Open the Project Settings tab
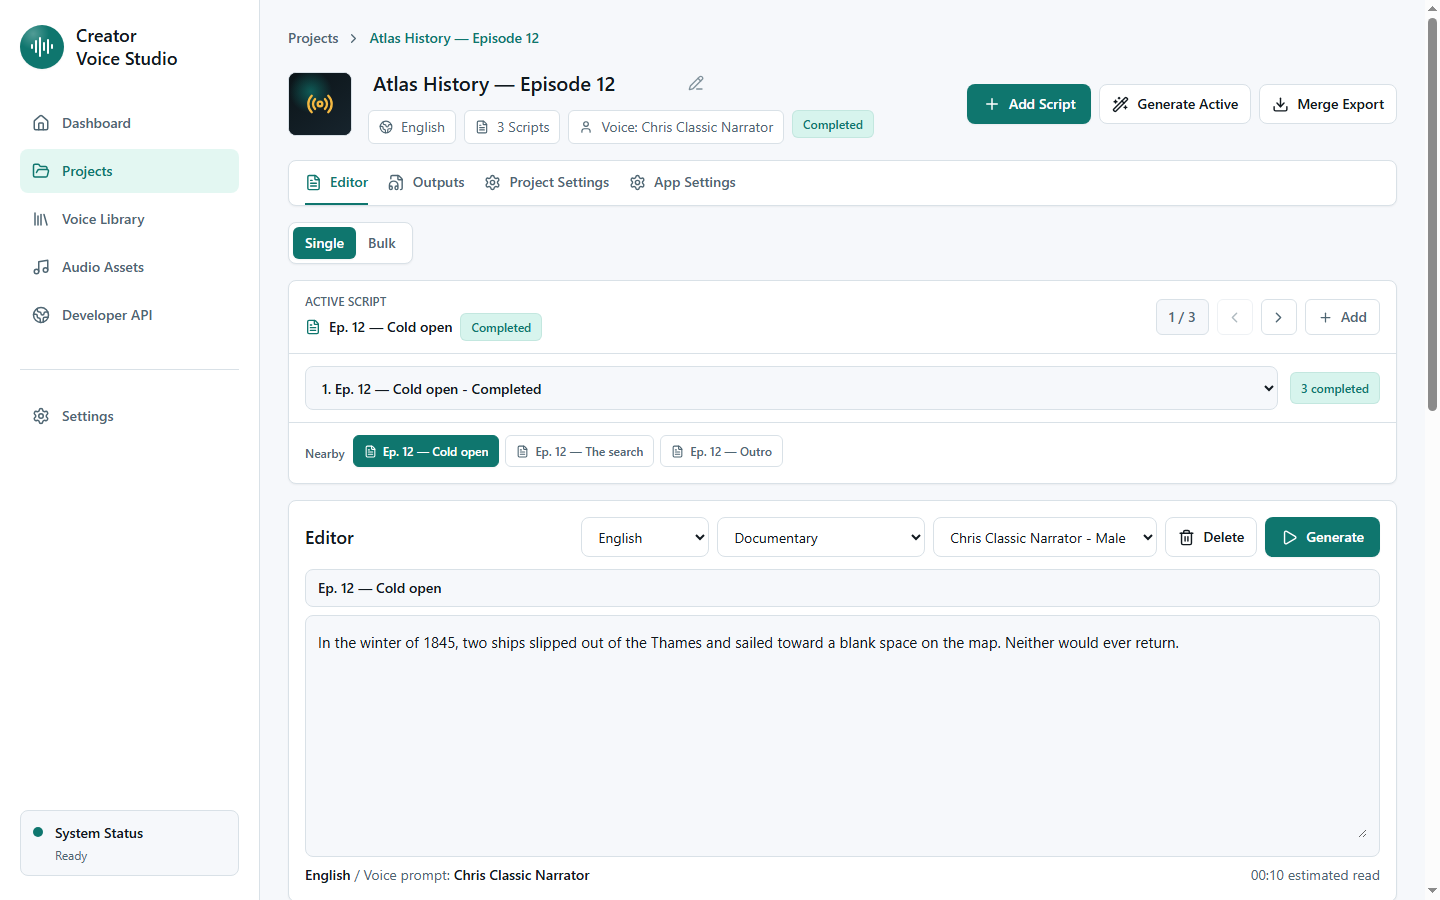Screen dimensions: 1440x900 [547, 183]
